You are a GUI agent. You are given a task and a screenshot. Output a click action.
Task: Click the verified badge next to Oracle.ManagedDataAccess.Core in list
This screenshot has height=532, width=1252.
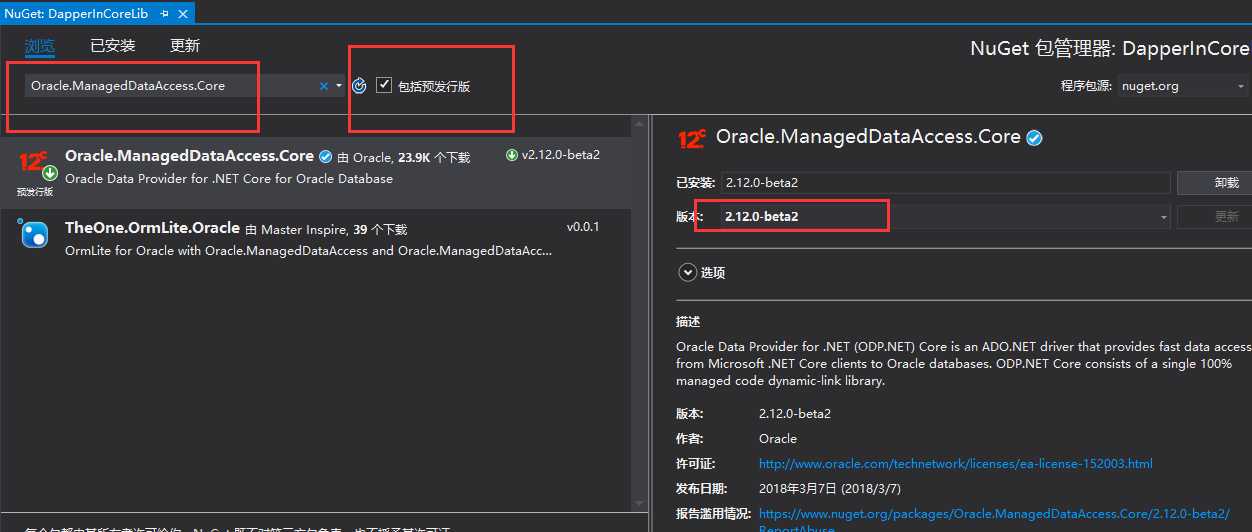325,157
